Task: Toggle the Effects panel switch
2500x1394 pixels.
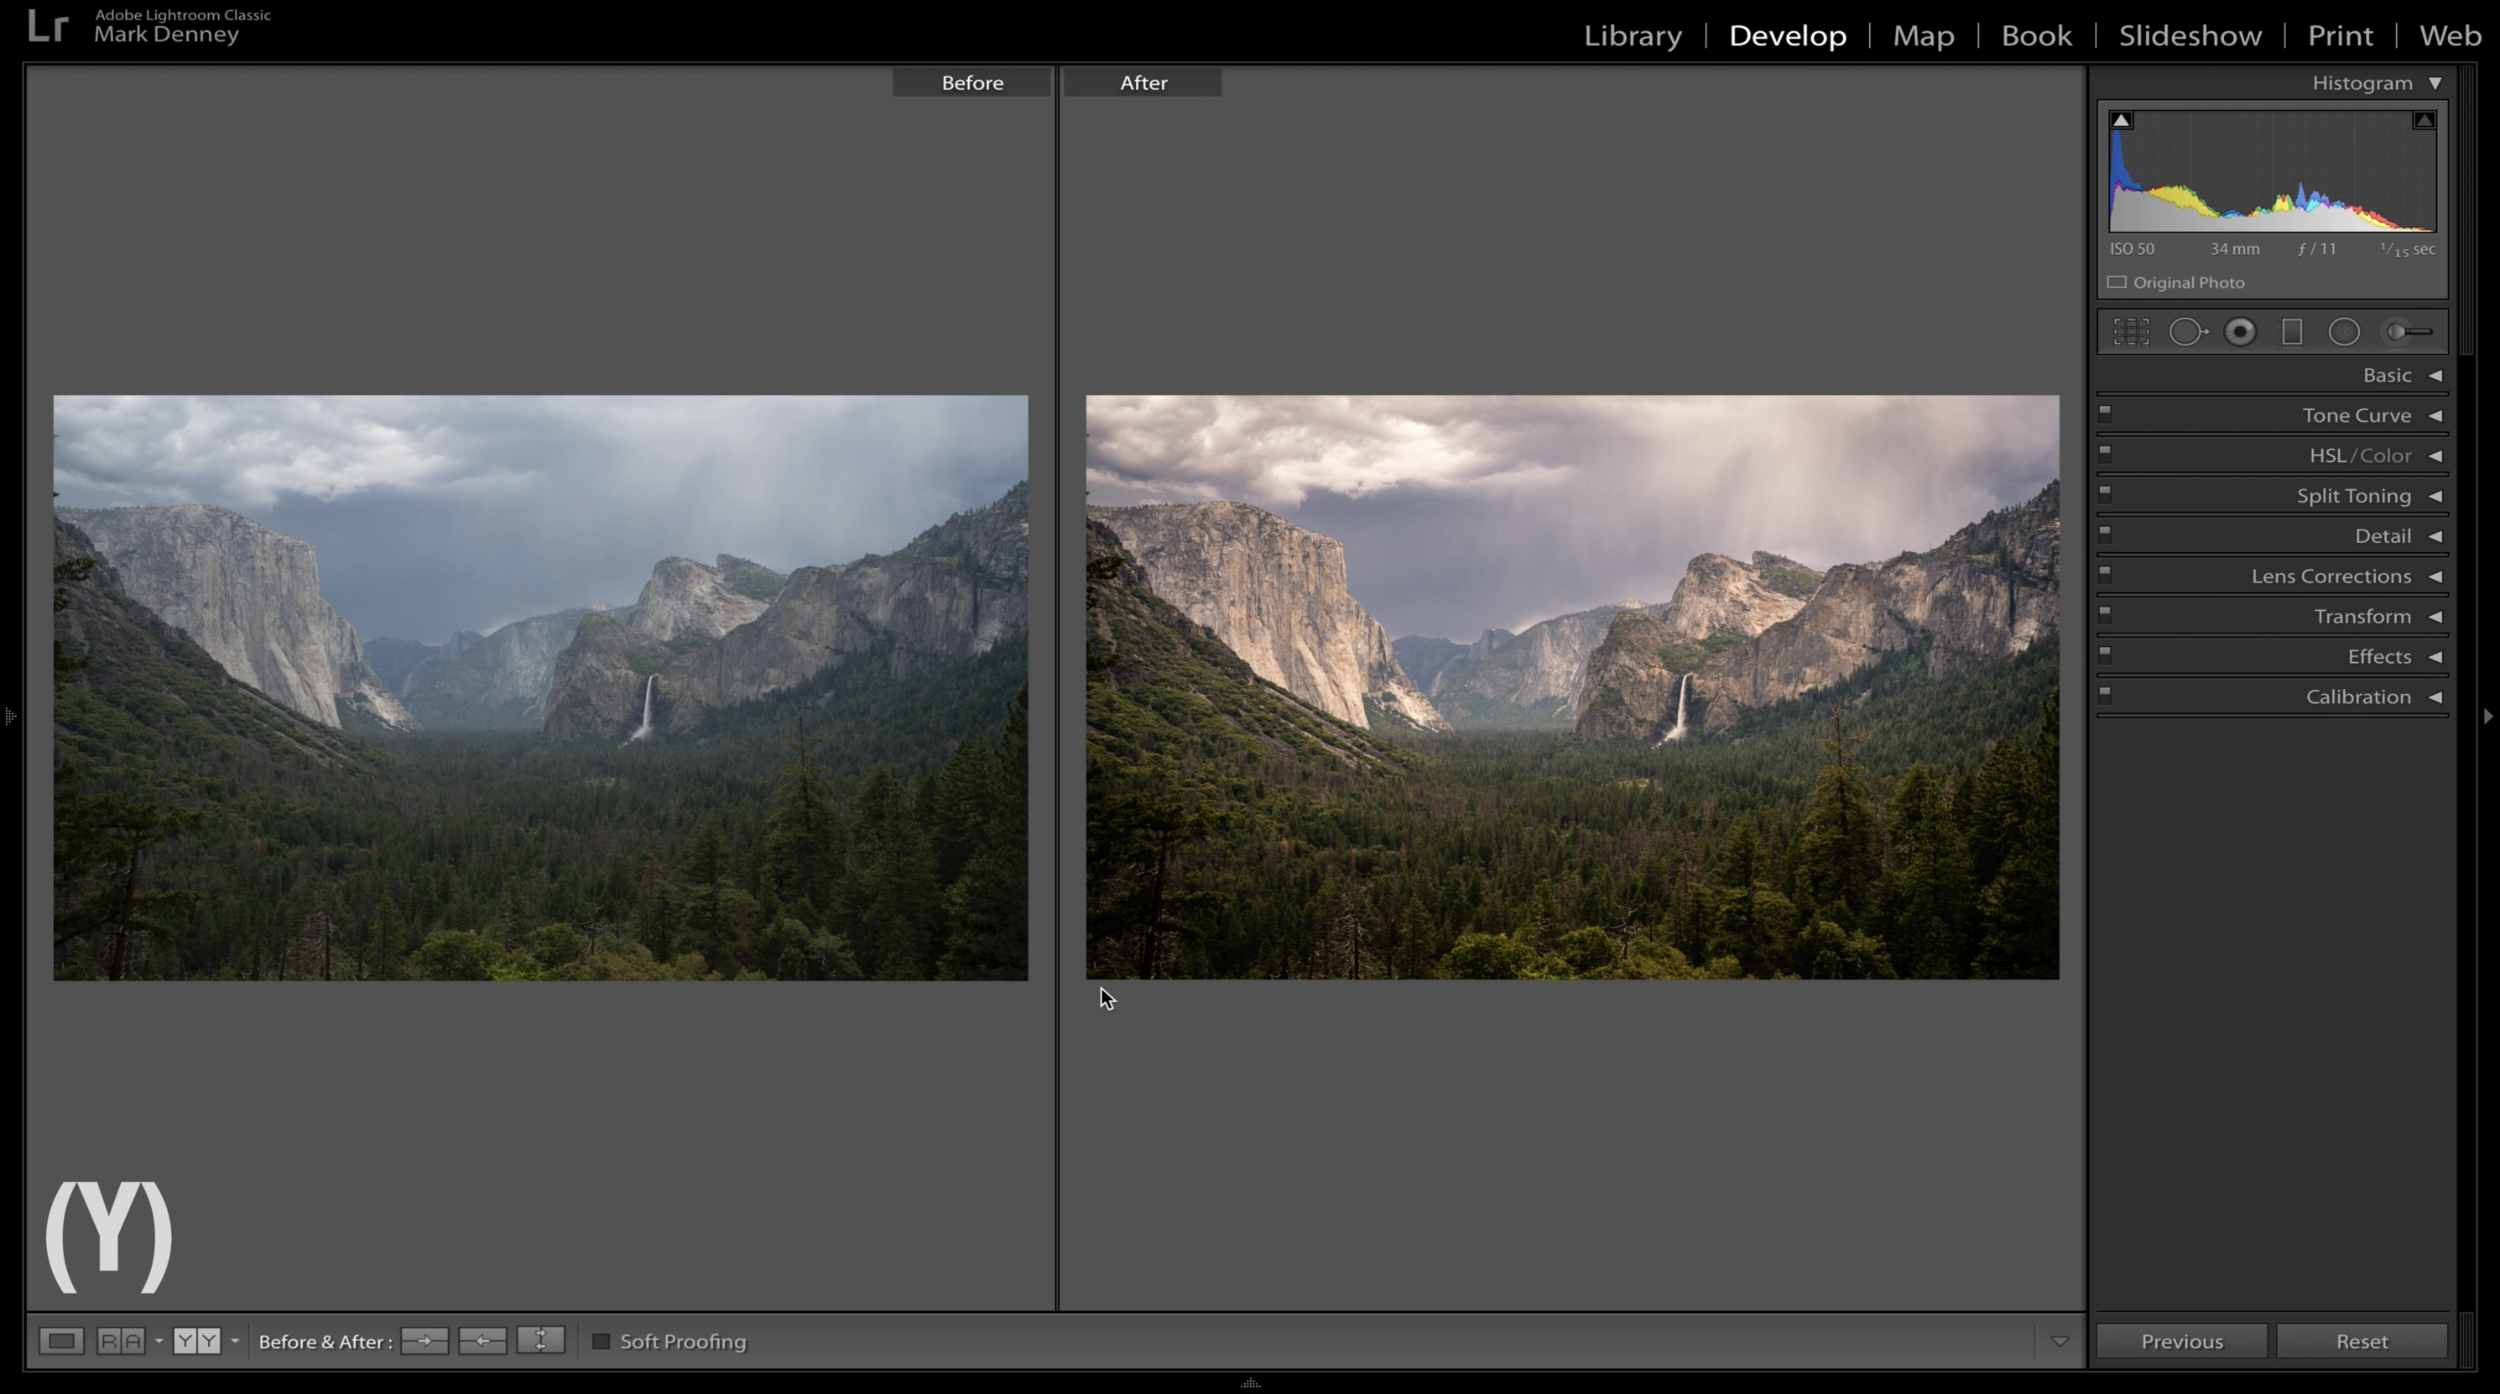Action: (2105, 654)
